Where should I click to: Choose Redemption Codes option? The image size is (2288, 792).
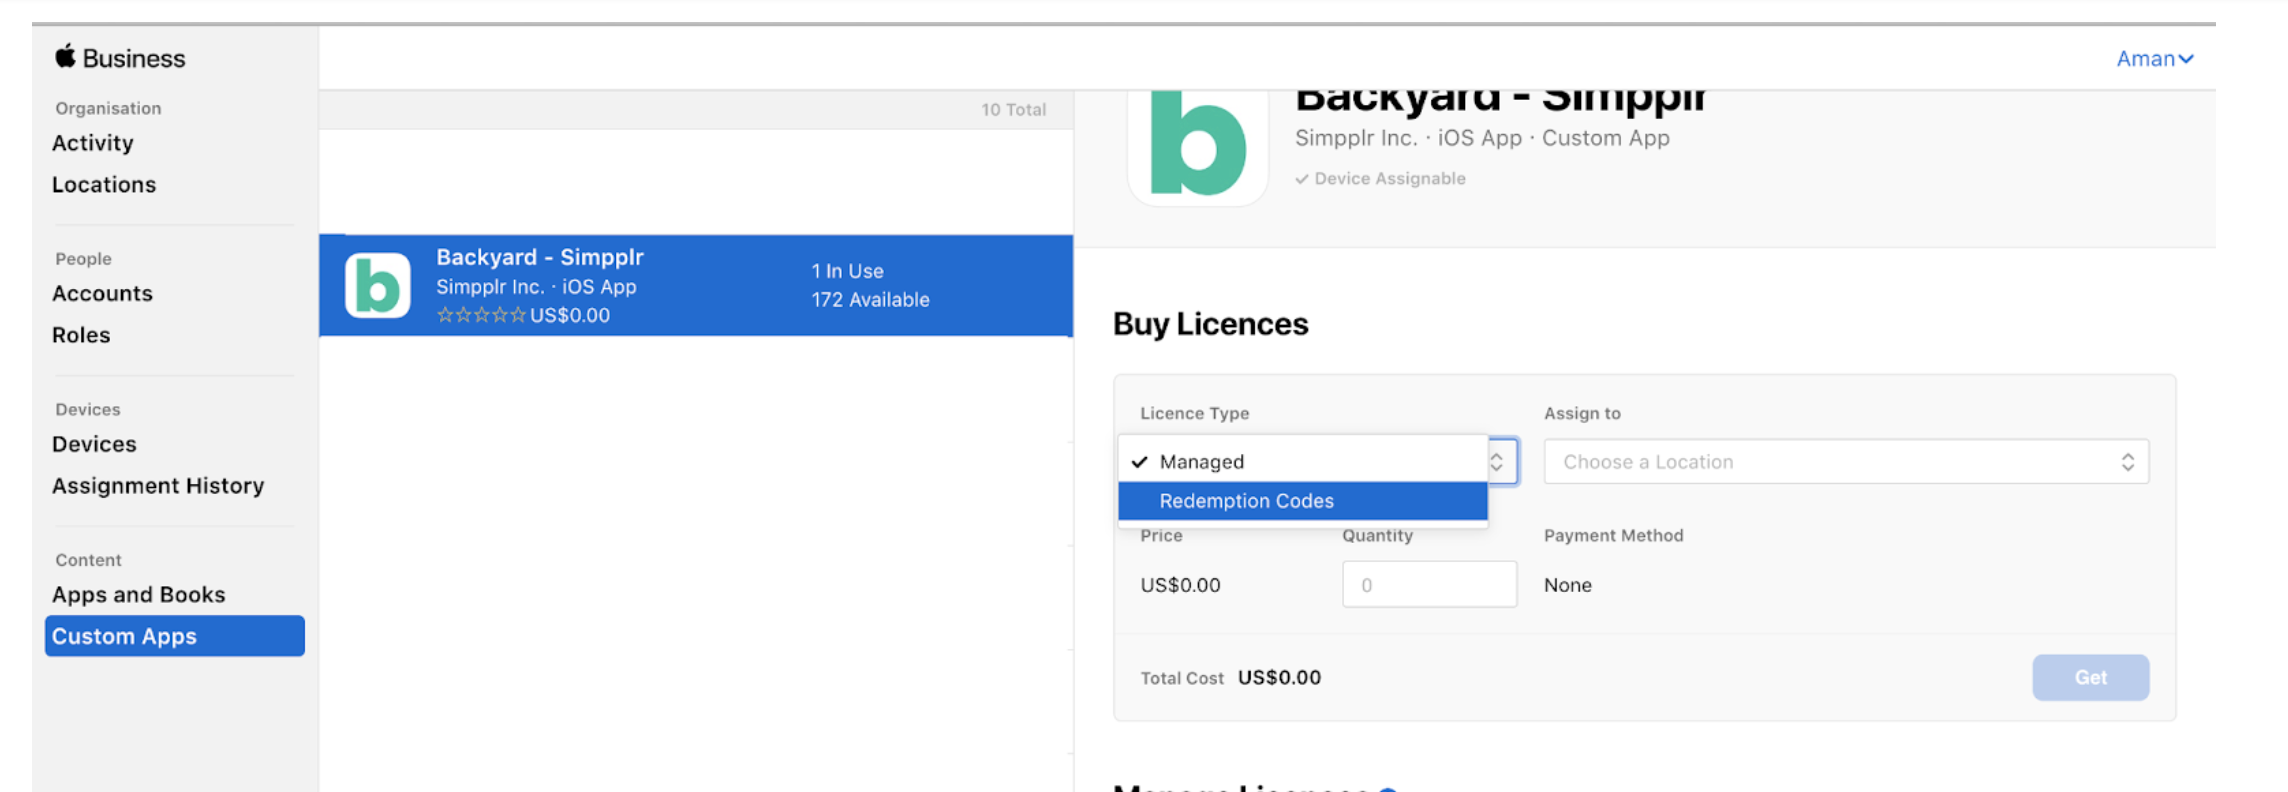tap(1303, 501)
